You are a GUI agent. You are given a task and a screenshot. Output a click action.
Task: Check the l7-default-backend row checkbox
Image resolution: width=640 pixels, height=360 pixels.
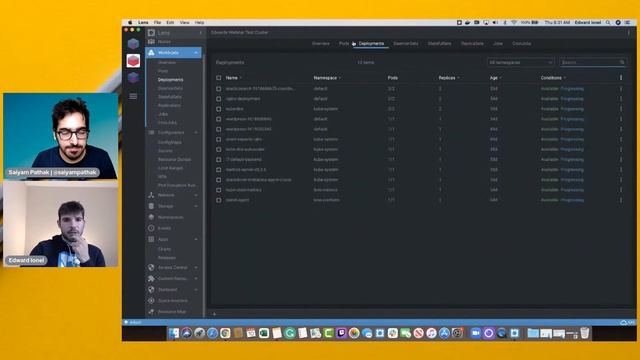pyautogui.click(x=219, y=160)
